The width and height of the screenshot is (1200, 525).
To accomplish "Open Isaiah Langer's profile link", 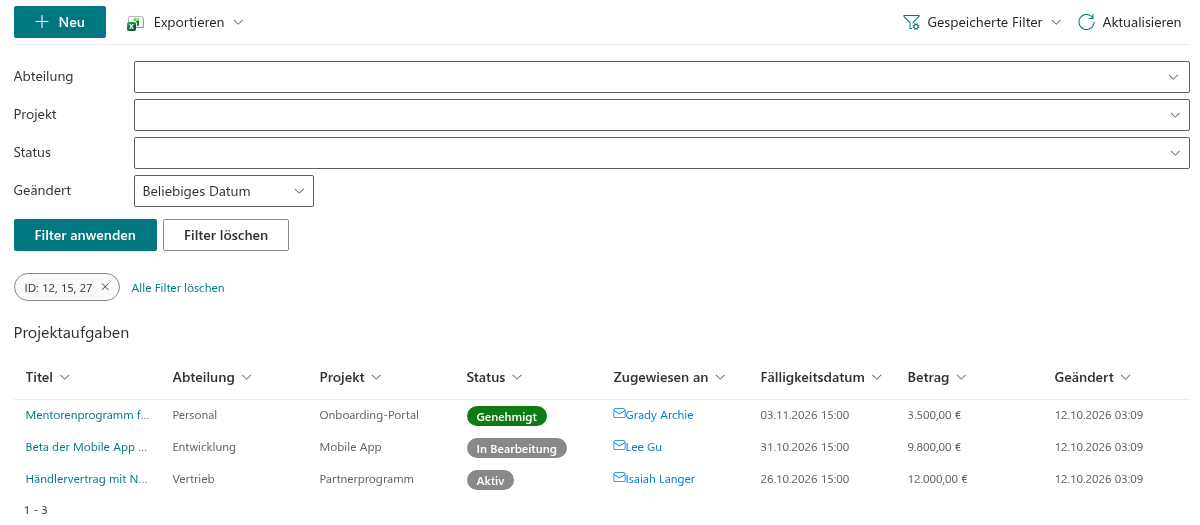I will coord(661,479).
